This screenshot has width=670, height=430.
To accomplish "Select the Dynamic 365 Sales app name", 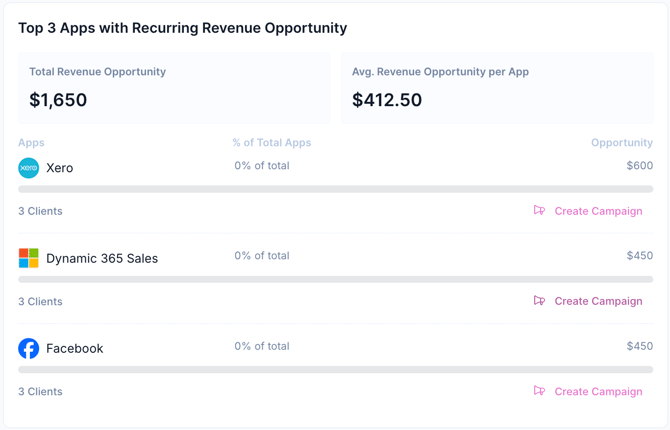I will coord(102,258).
